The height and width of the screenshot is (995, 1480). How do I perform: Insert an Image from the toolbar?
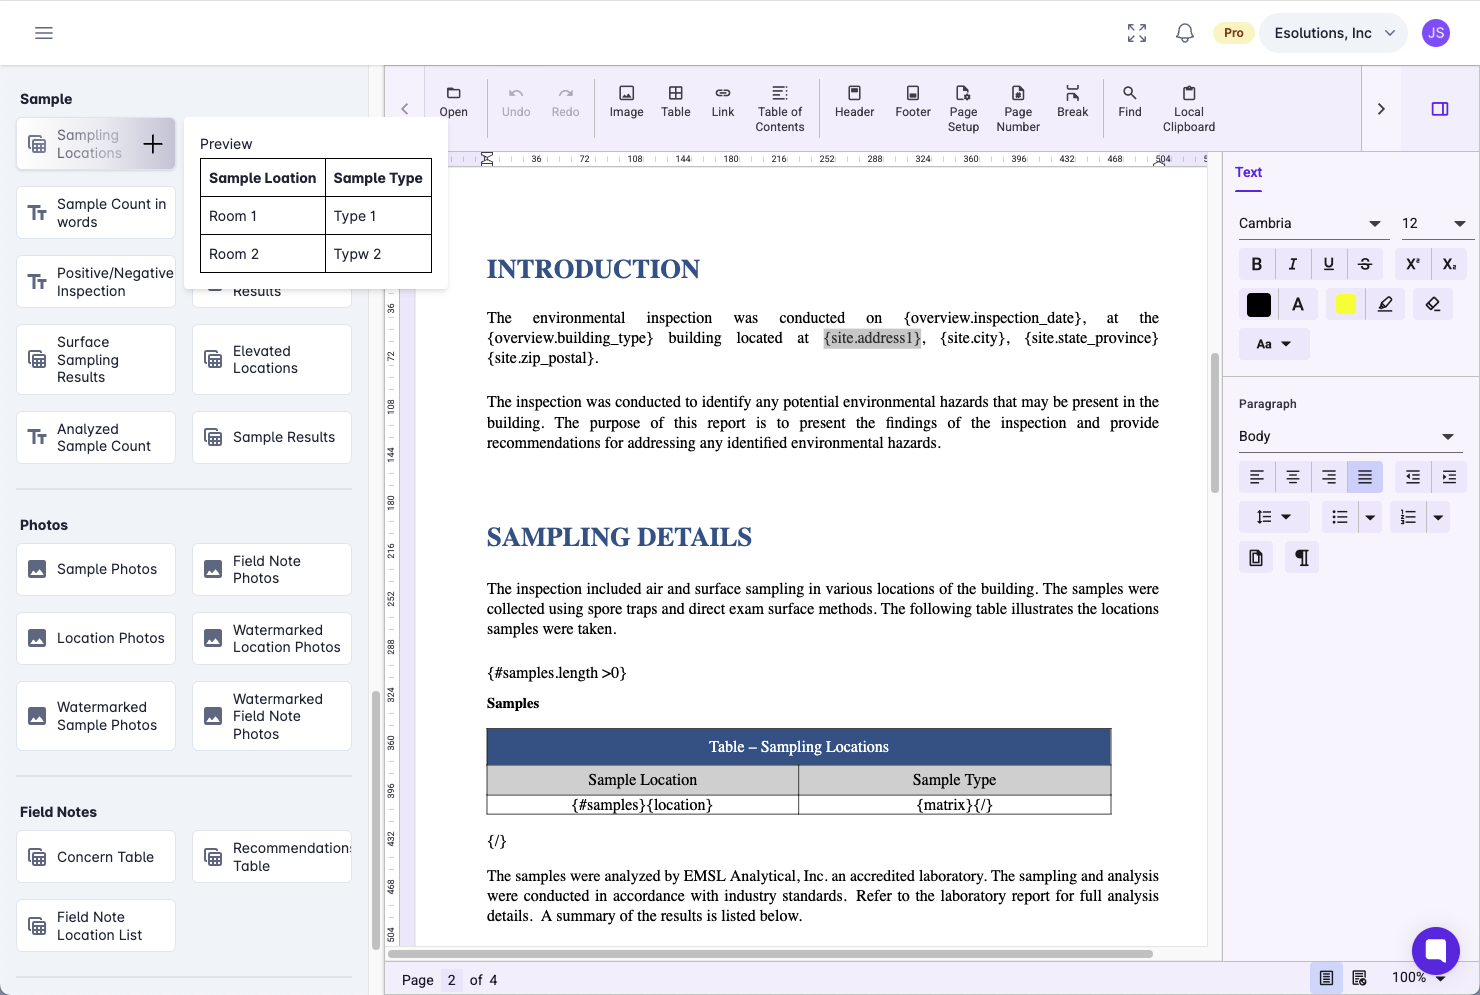626,101
